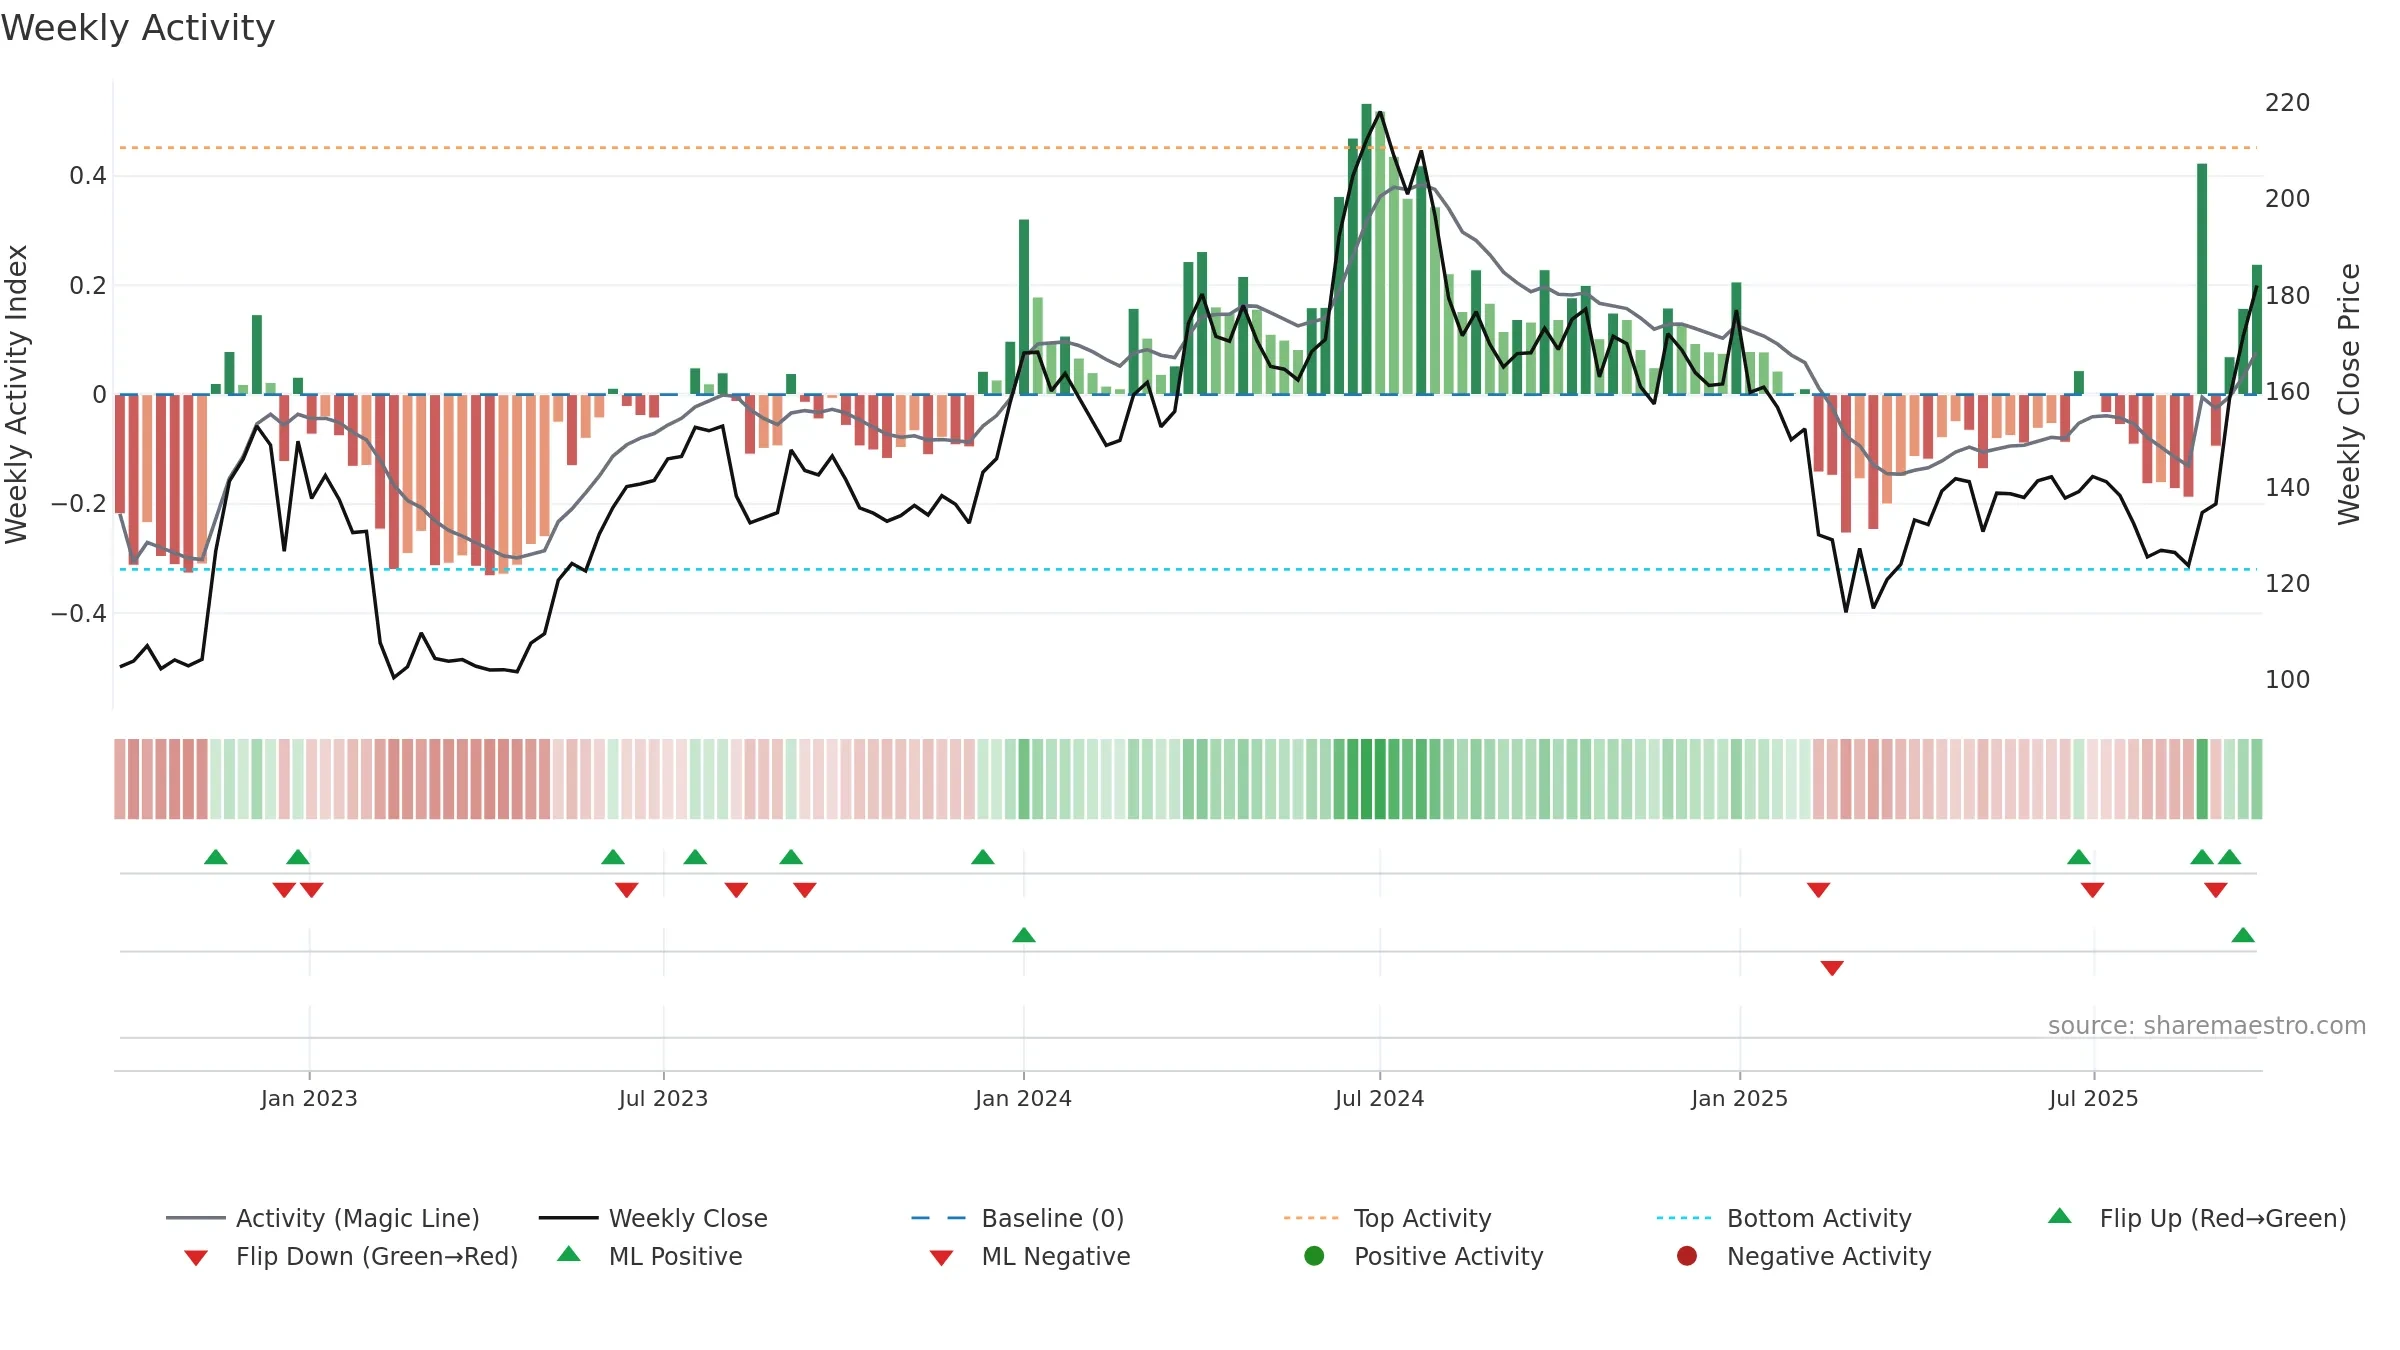This screenshot has width=2400, height=1350.
Task: Click the Positive Activity green circle icon
Action: pos(1314,1256)
